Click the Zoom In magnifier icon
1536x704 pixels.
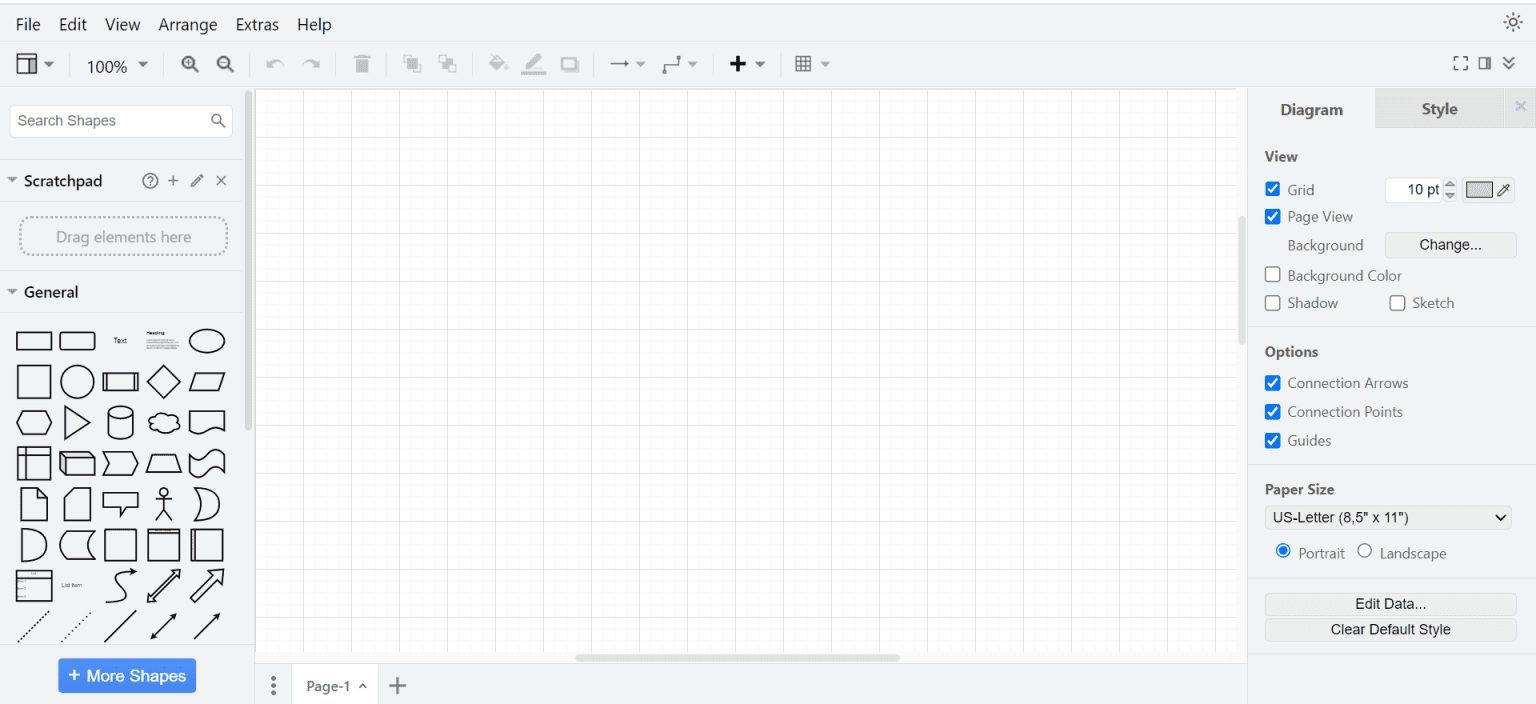(189, 63)
